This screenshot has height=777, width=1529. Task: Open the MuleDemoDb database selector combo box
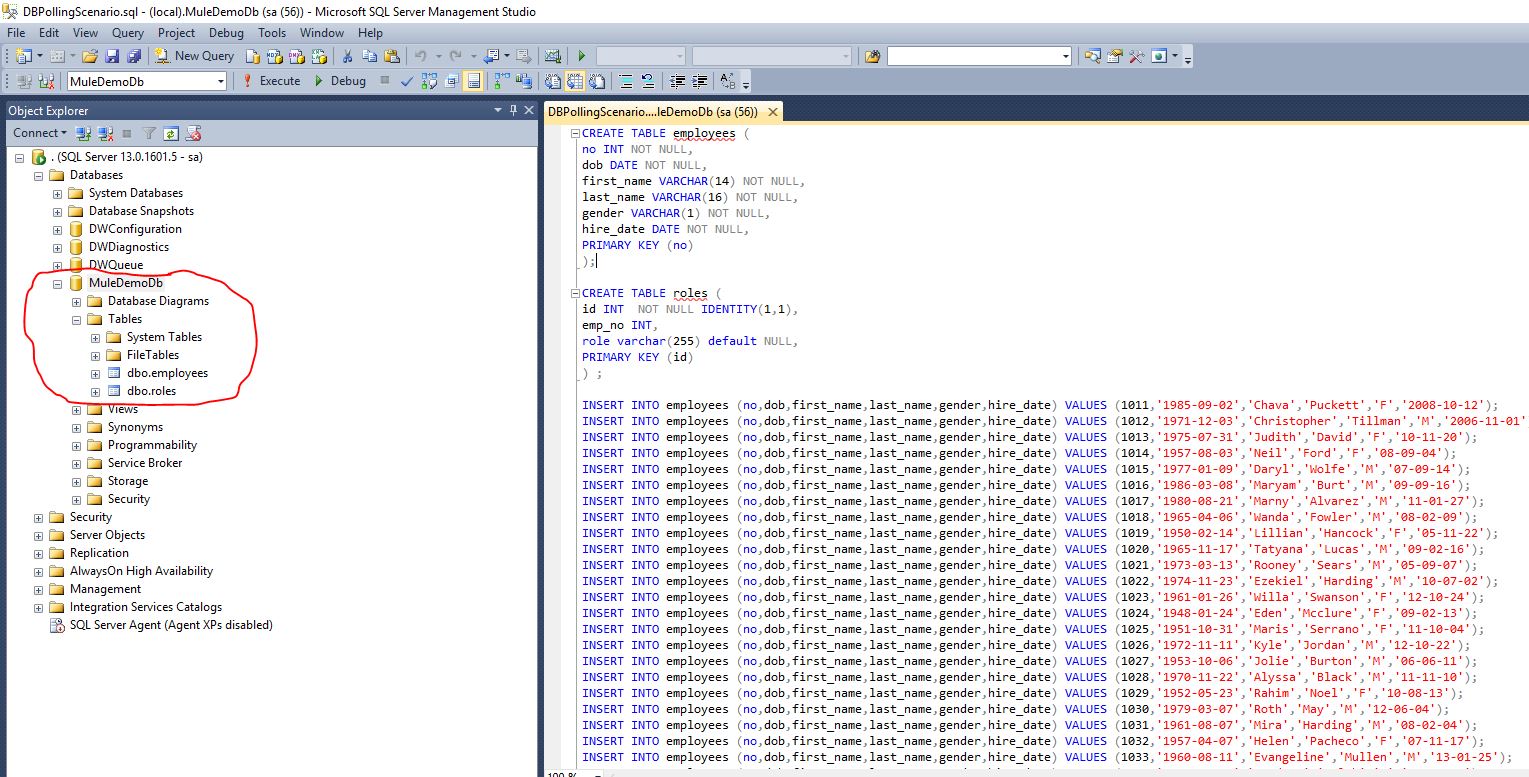click(x=146, y=82)
